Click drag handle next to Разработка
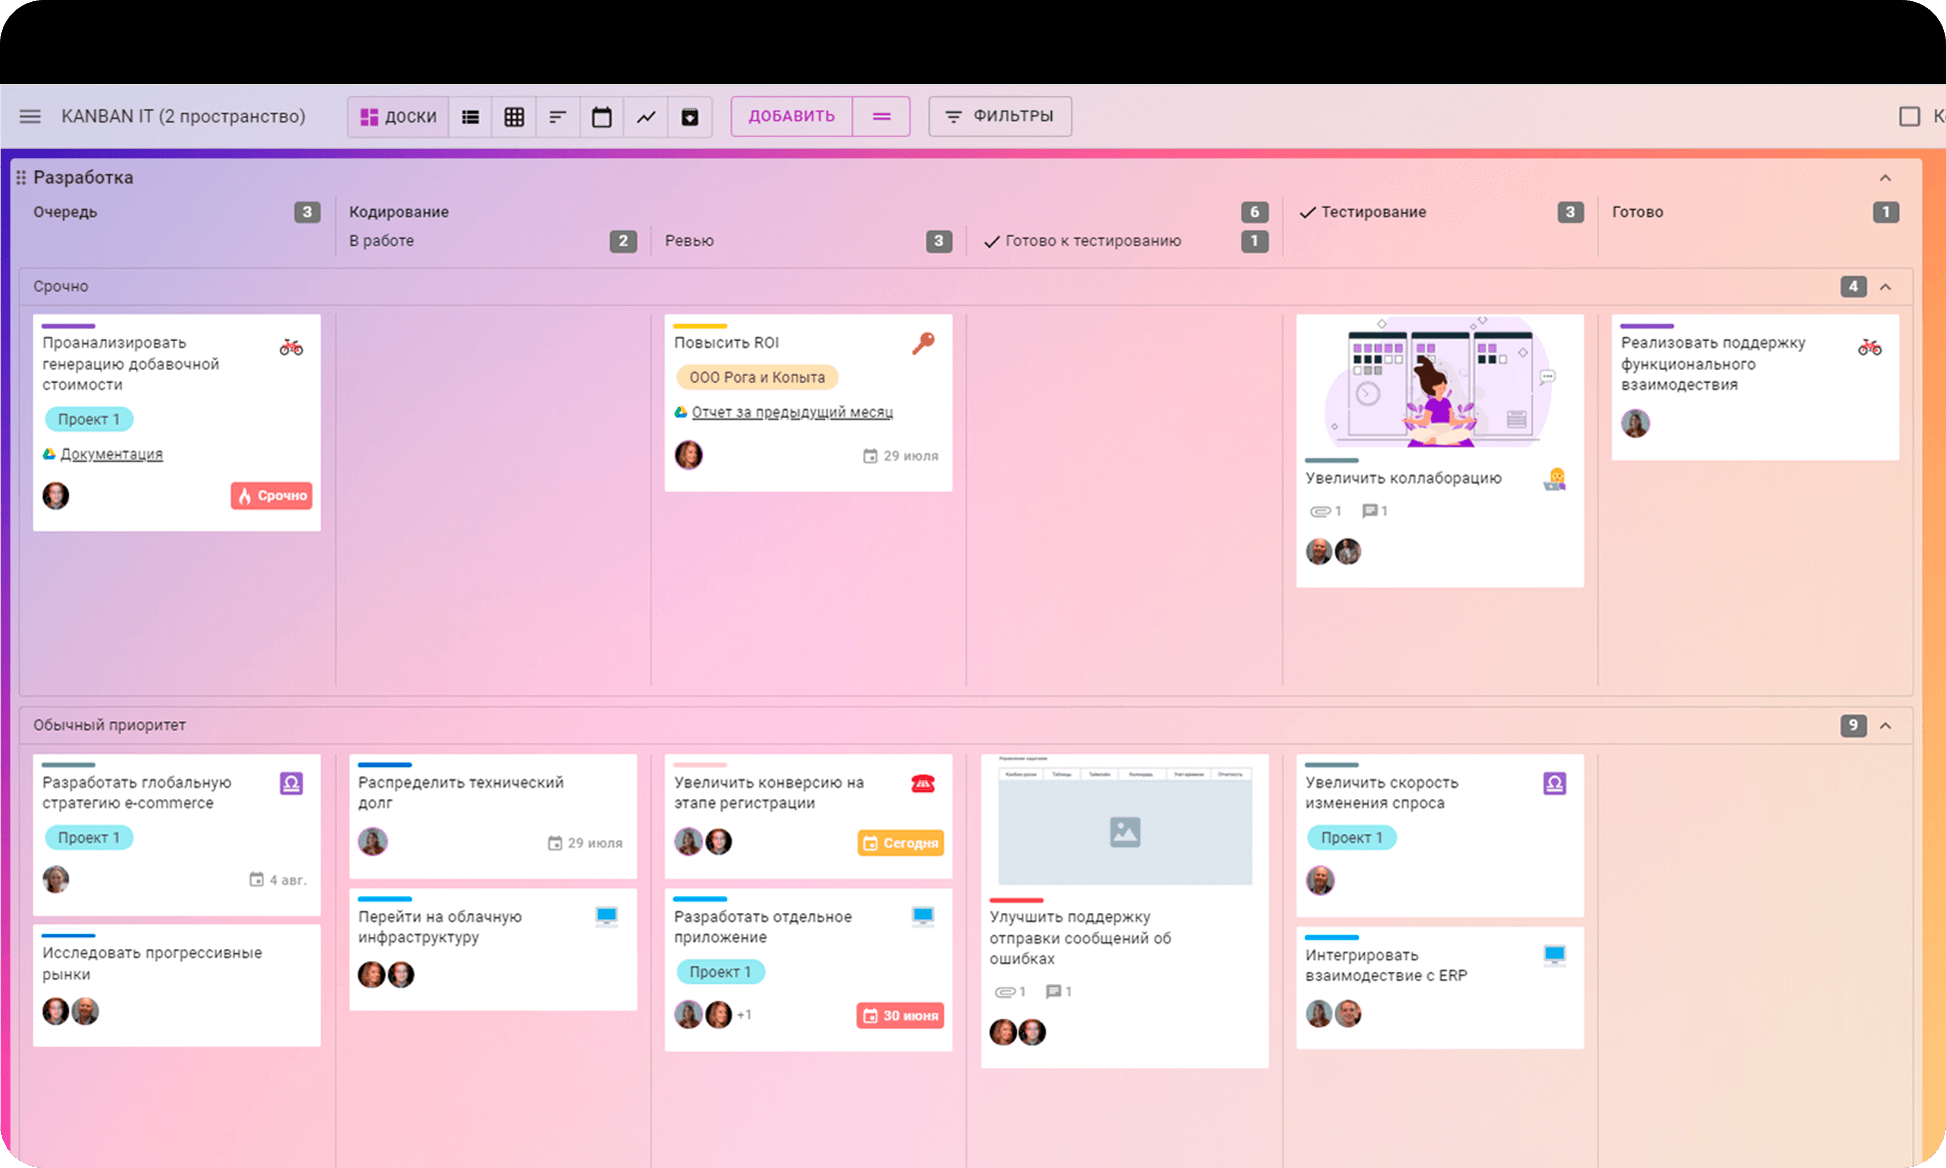 pyautogui.click(x=21, y=177)
